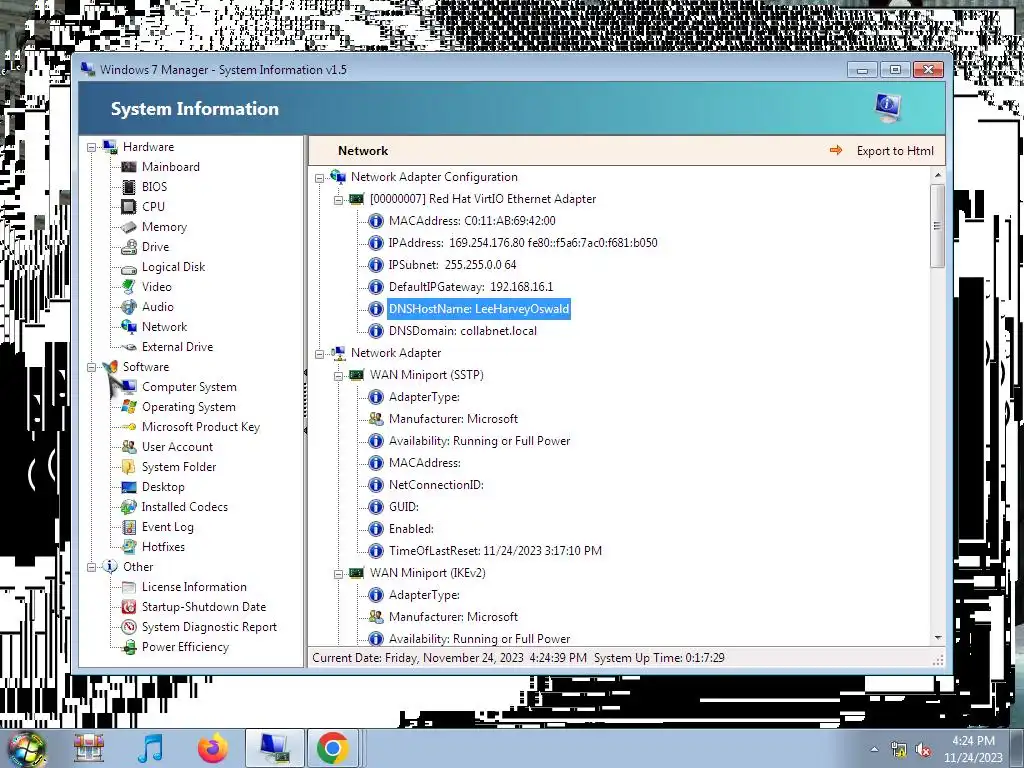This screenshot has height=768, width=1024.
Task: Click the Red Hat VirtIO adapter card icon
Action: (x=357, y=199)
